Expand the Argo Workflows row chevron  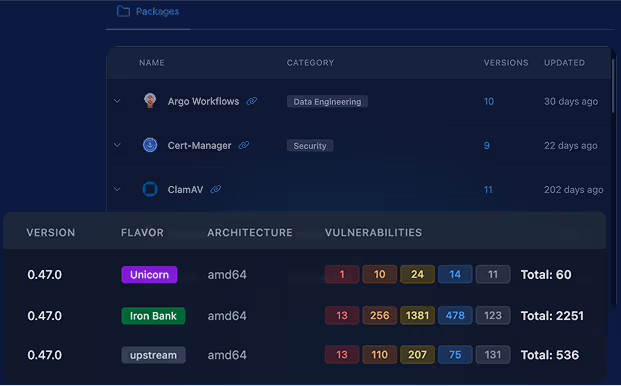pyautogui.click(x=117, y=101)
